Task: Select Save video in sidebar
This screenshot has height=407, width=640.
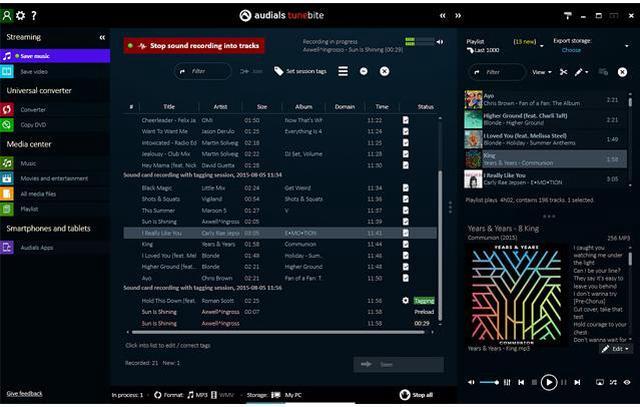Action: 55,71
